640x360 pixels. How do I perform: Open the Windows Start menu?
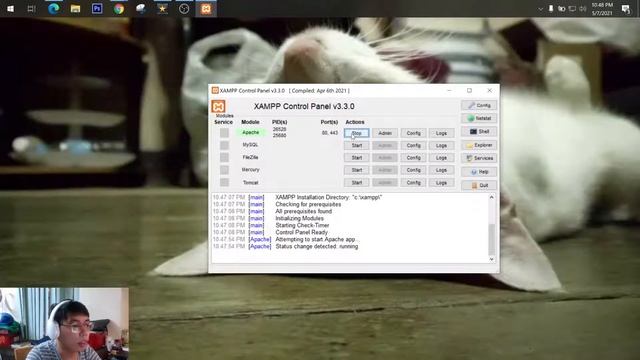pyautogui.click(x=11, y=9)
